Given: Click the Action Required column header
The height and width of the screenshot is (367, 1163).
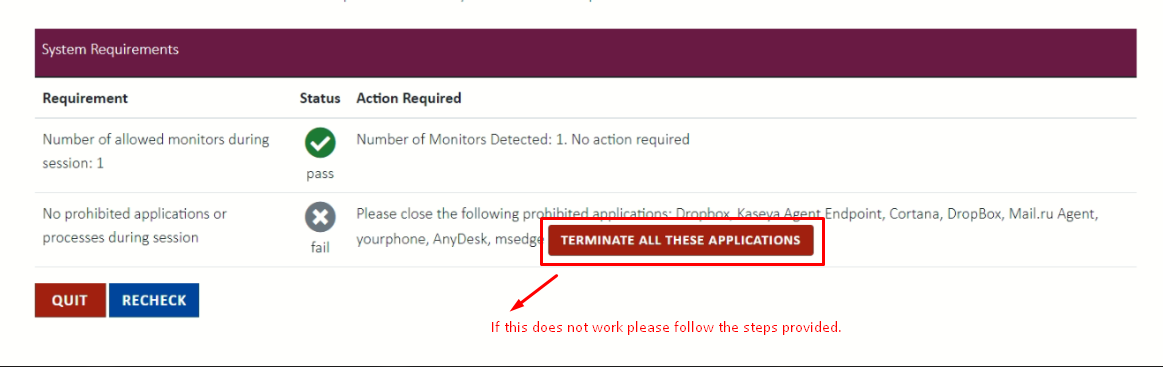Looking at the screenshot, I should [x=409, y=98].
